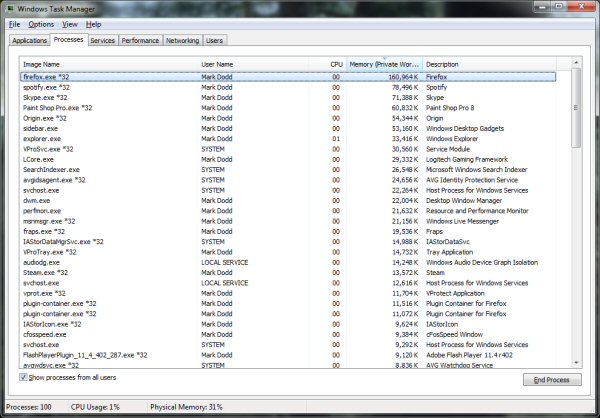Click the Logitech Gaming Framework description

coord(467,159)
